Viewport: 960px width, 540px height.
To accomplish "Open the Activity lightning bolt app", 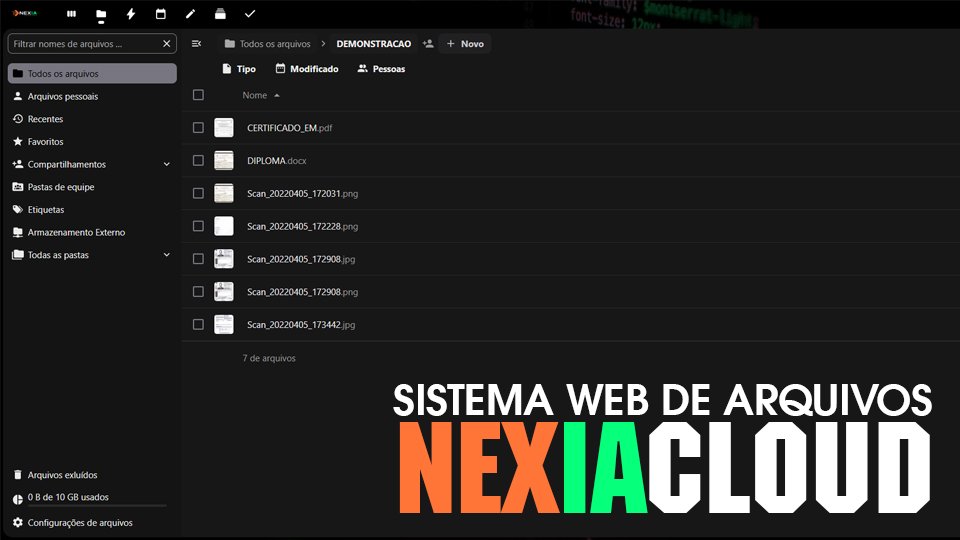I will click(130, 14).
